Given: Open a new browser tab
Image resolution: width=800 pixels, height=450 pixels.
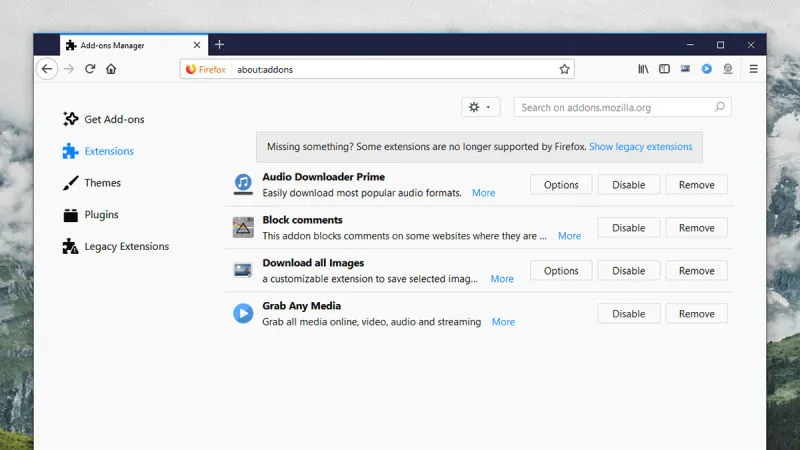Looking at the screenshot, I should tap(219, 45).
